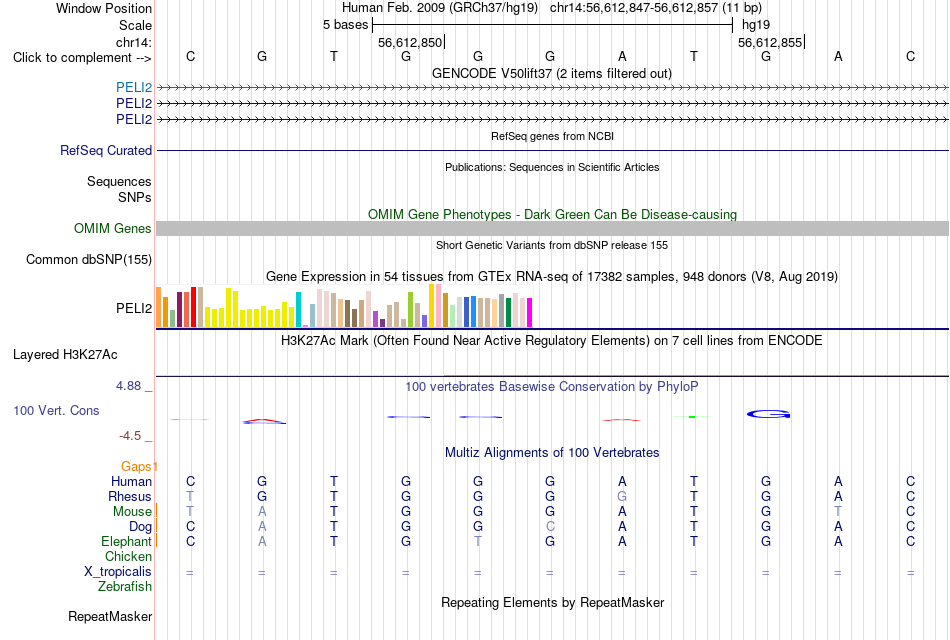Click the 100 Vert. Cons track label
The width and height of the screenshot is (950, 640).
[56, 410]
